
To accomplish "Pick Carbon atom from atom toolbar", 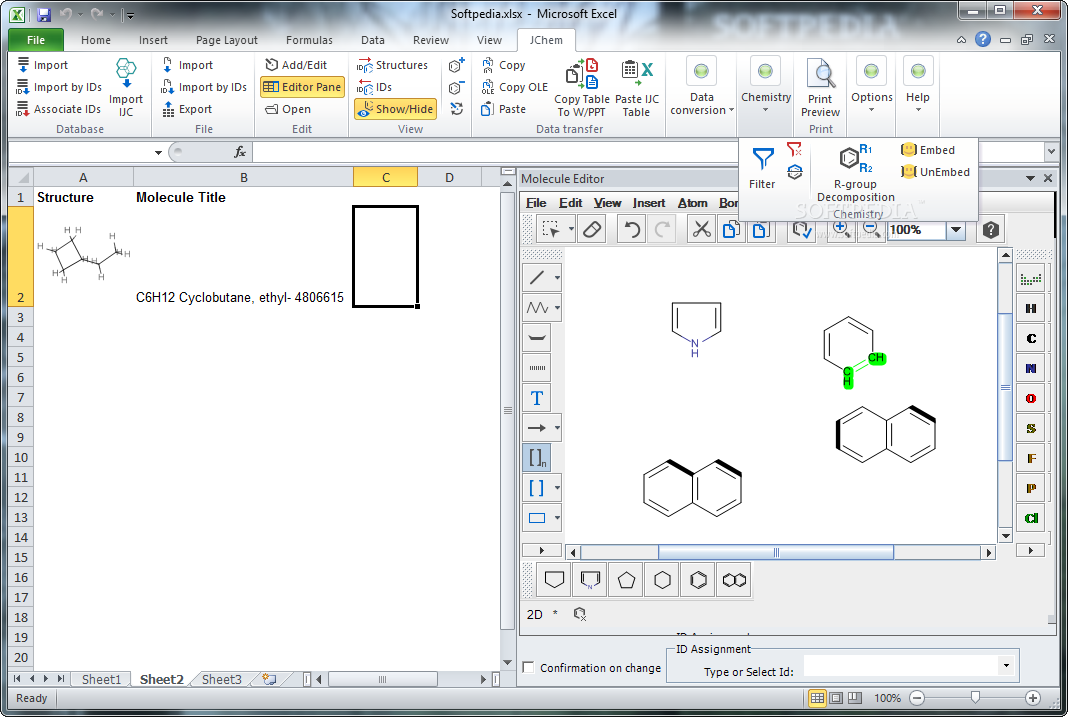I will 1031,338.
